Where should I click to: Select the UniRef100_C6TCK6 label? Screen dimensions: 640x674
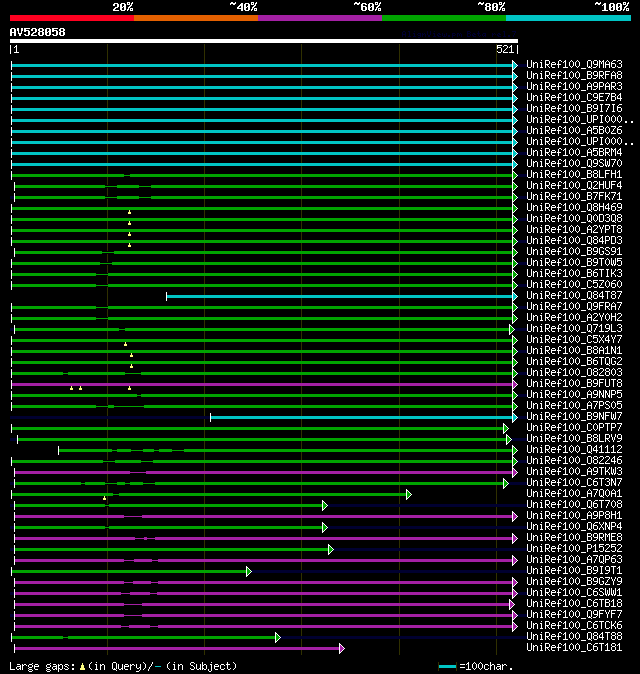[574, 626]
